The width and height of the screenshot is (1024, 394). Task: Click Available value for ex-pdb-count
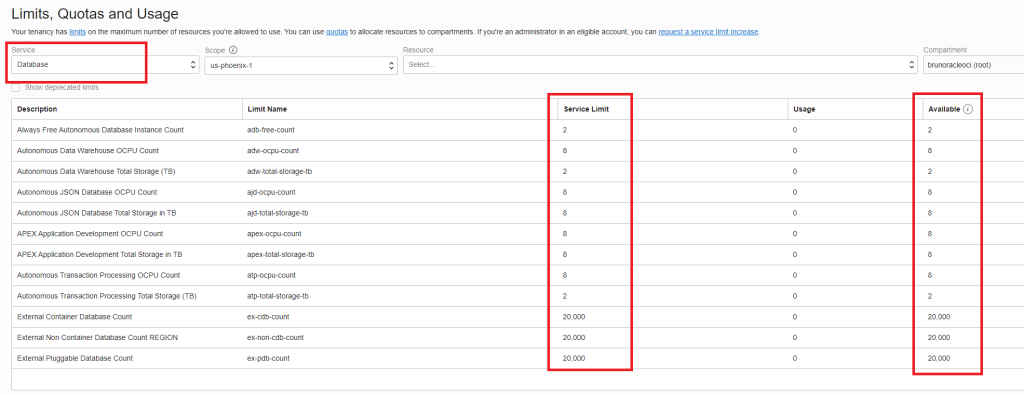tap(939, 358)
